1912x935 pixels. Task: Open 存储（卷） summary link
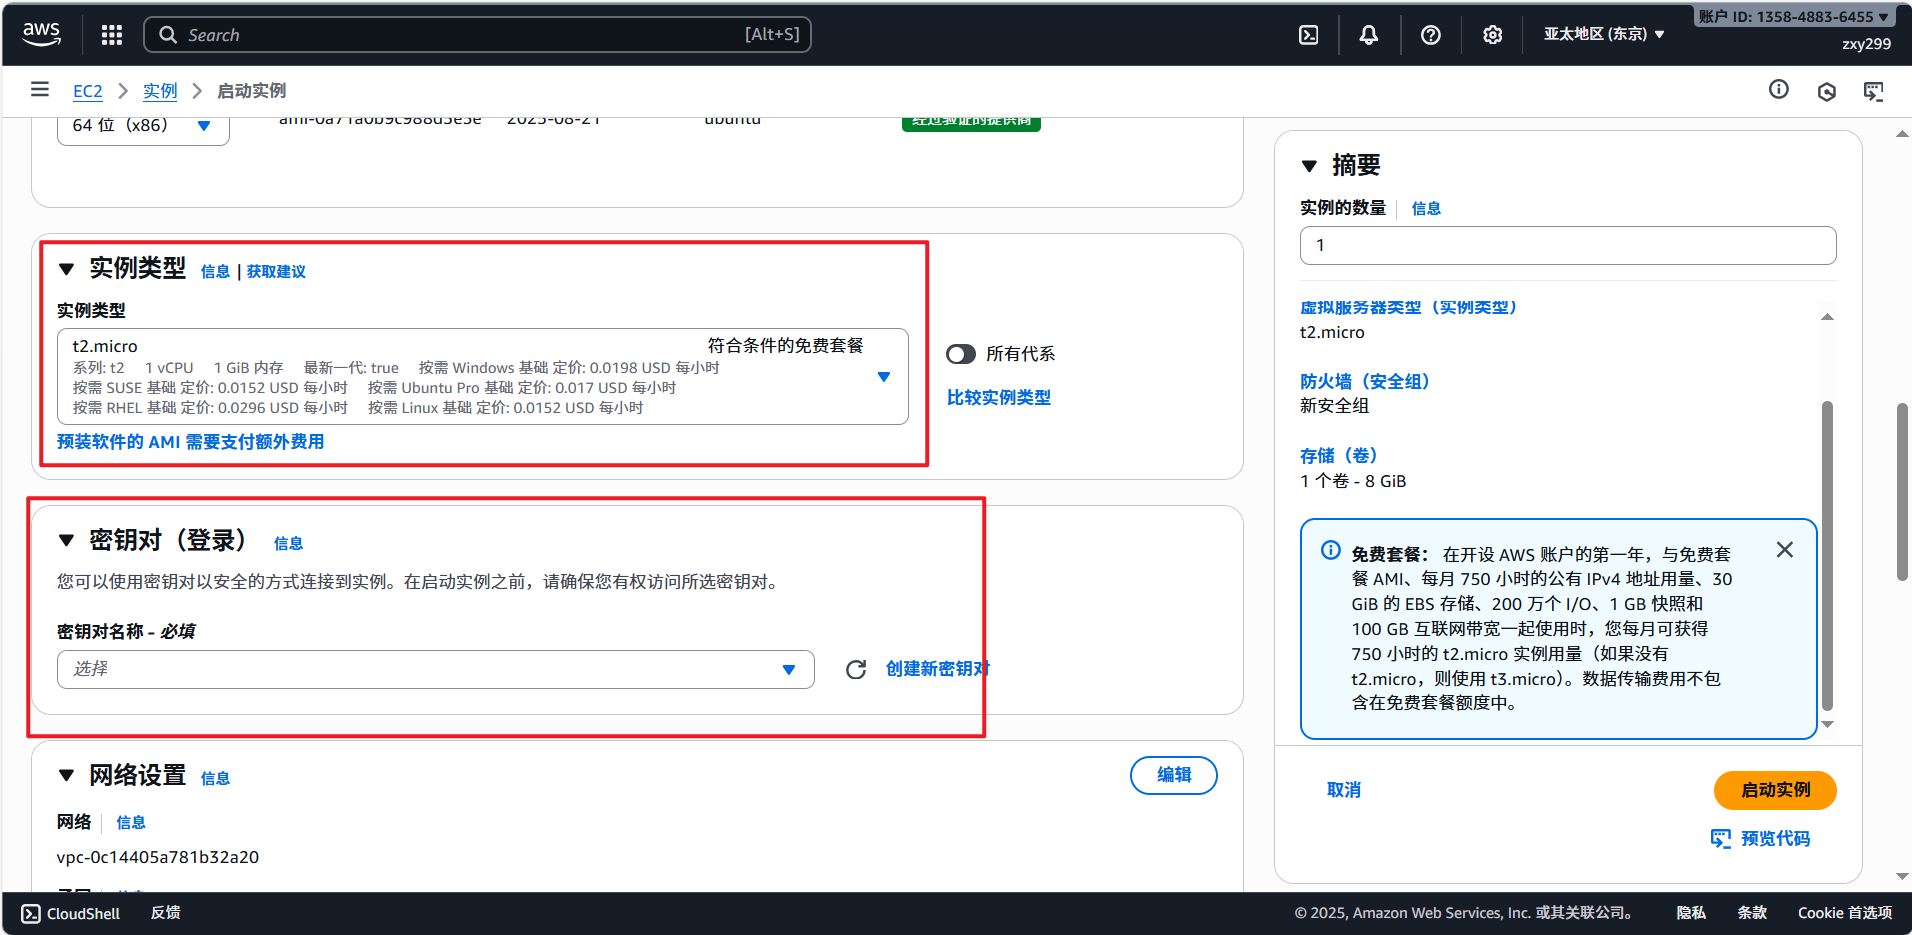click(1339, 455)
